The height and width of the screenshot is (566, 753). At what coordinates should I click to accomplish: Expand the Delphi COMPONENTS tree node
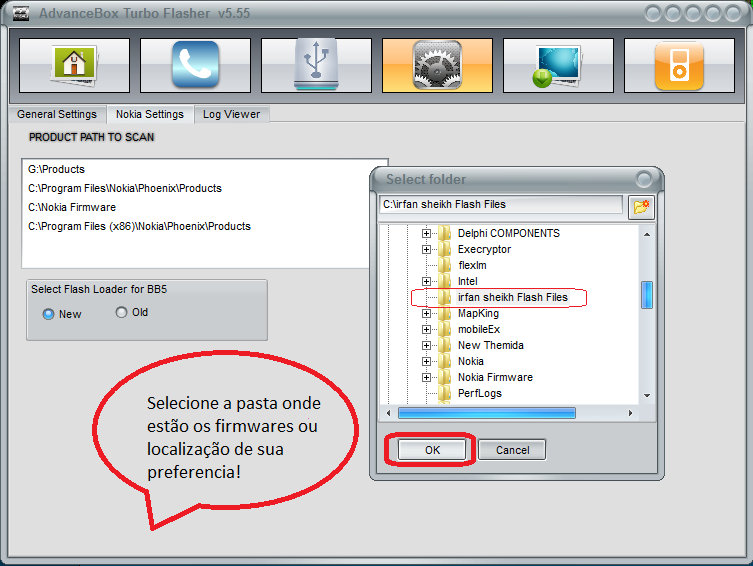[426, 233]
